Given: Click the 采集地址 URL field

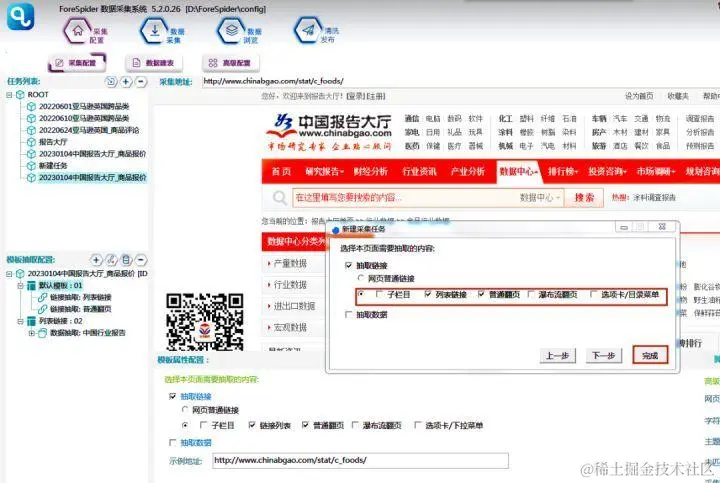Looking at the screenshot, I should pos(459,81).
